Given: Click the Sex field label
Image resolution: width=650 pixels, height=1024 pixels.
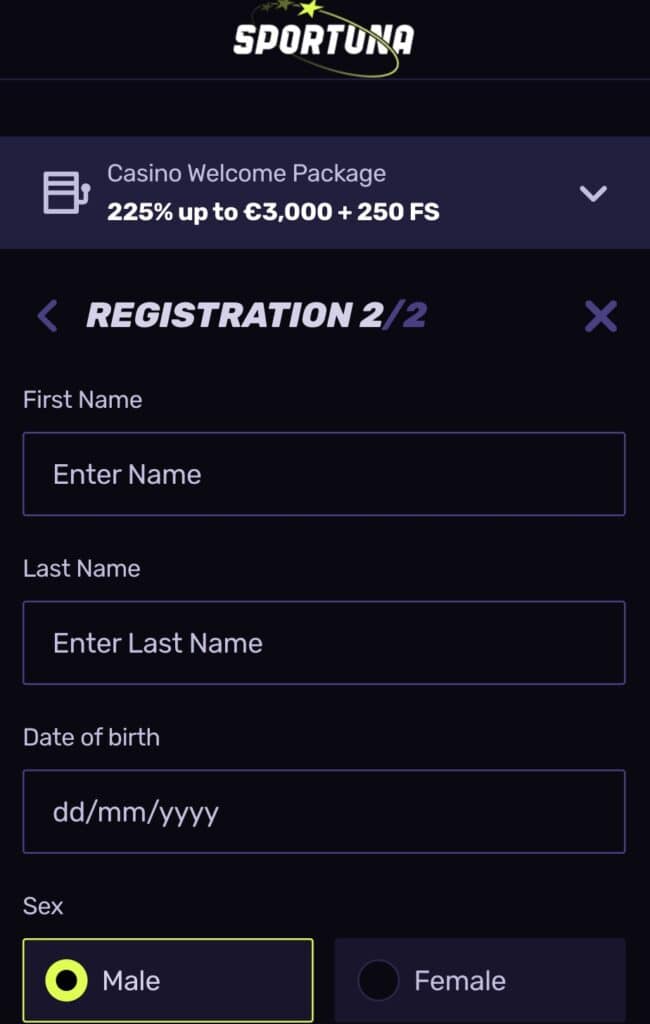Looking at the screenshot, I should point(43,906).
